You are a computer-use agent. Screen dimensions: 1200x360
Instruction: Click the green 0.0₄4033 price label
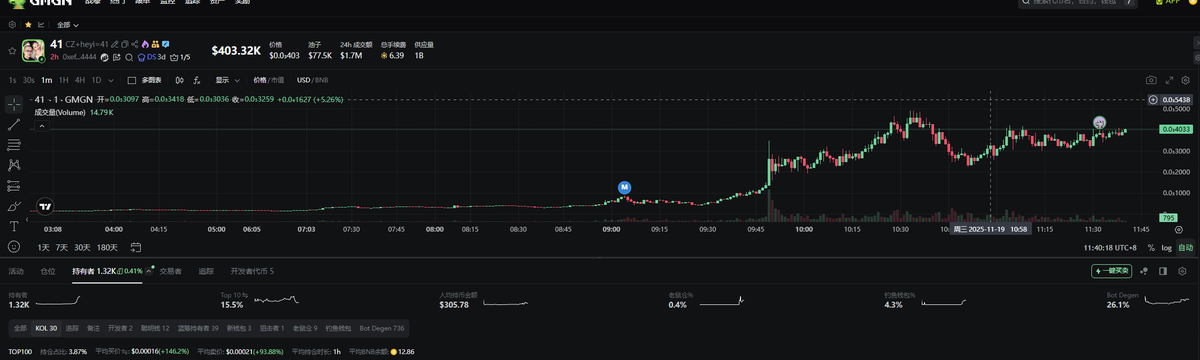pyautogui.click(x=1176, y=129)
